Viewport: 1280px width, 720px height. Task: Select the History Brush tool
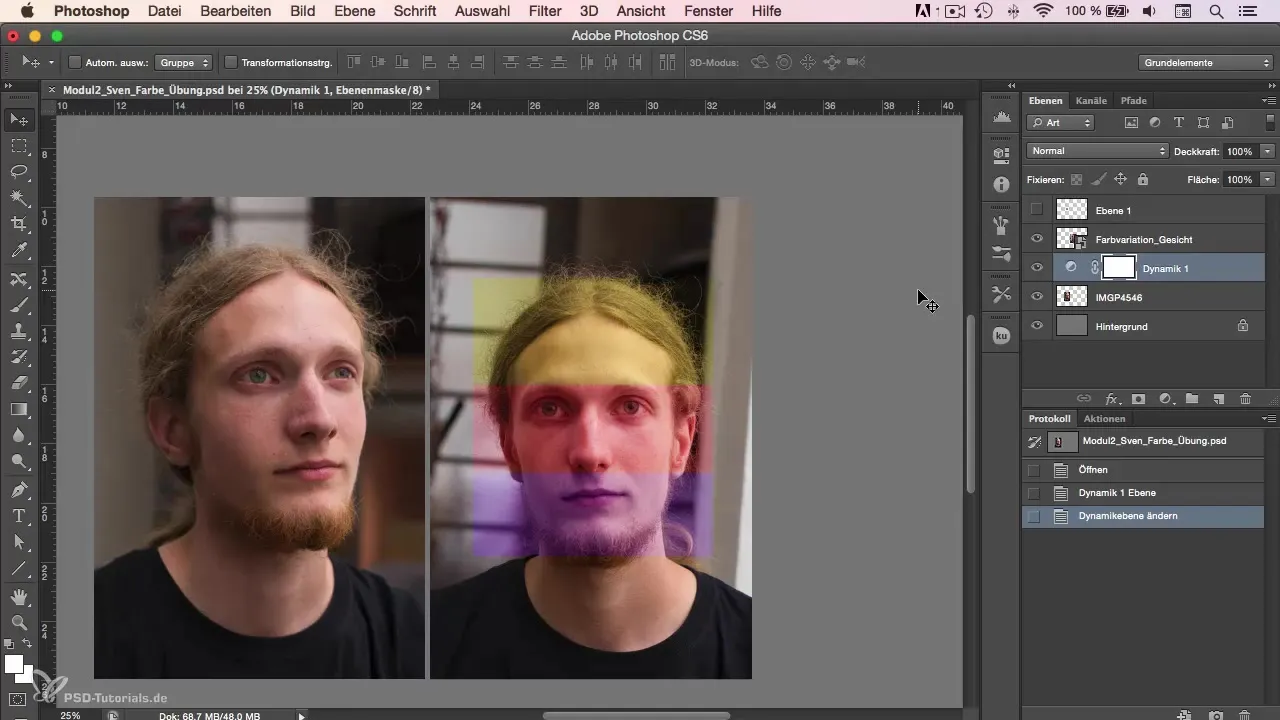click(x=19, y=357)
